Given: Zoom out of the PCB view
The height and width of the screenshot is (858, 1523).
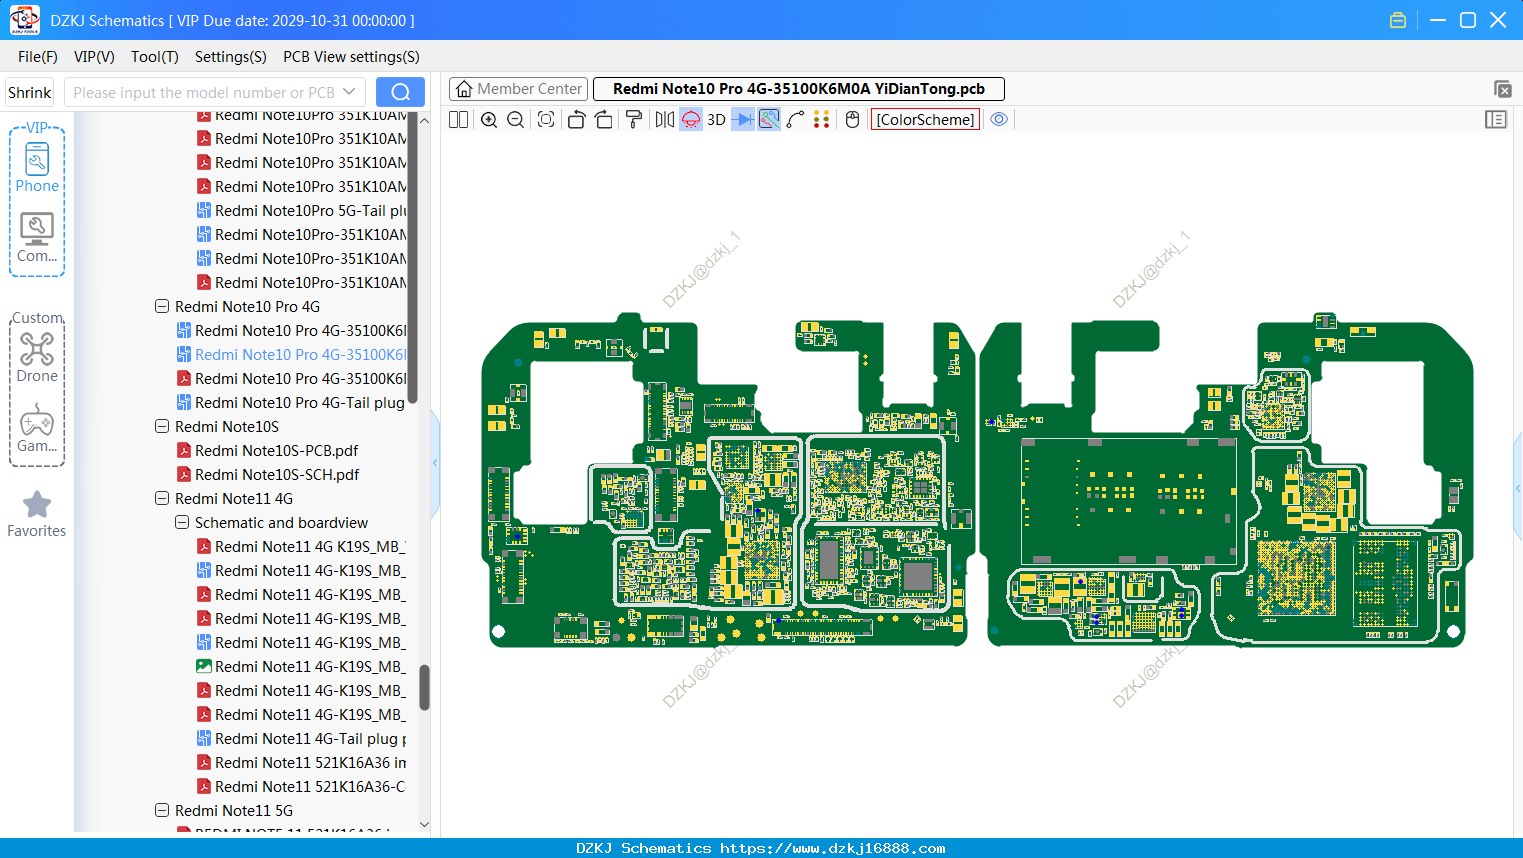Looking at the screenshot, I should coord(516,120).
